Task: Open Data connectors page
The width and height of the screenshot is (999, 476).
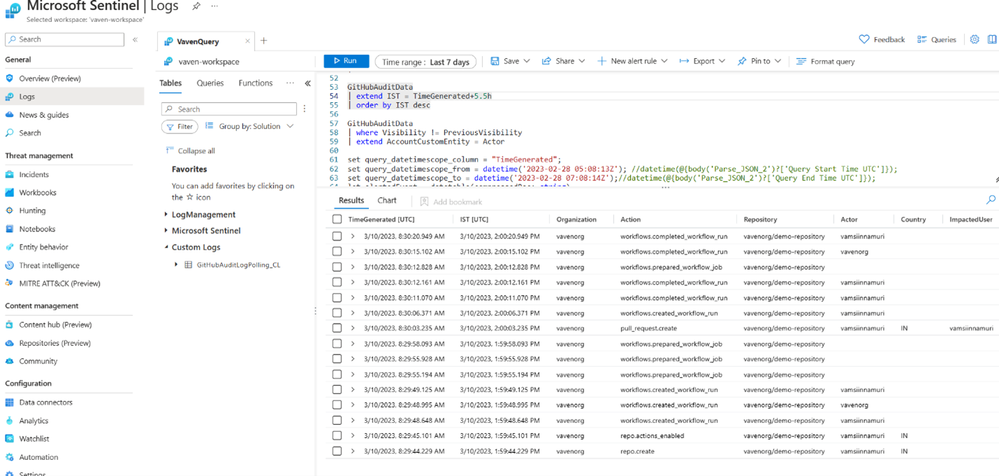Action: point(45,402)
